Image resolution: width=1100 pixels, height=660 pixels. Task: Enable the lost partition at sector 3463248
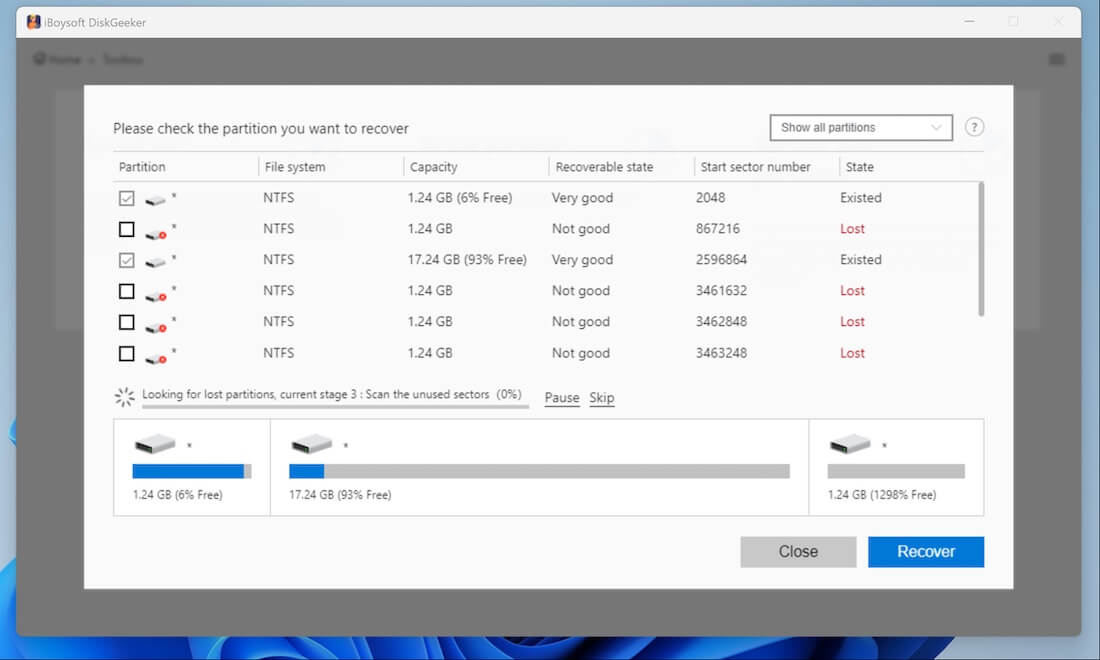point(126,353)
